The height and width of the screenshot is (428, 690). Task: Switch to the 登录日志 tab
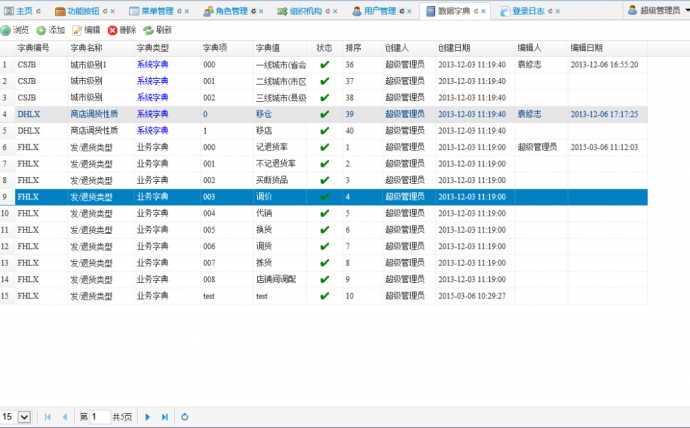click(526, 11)
